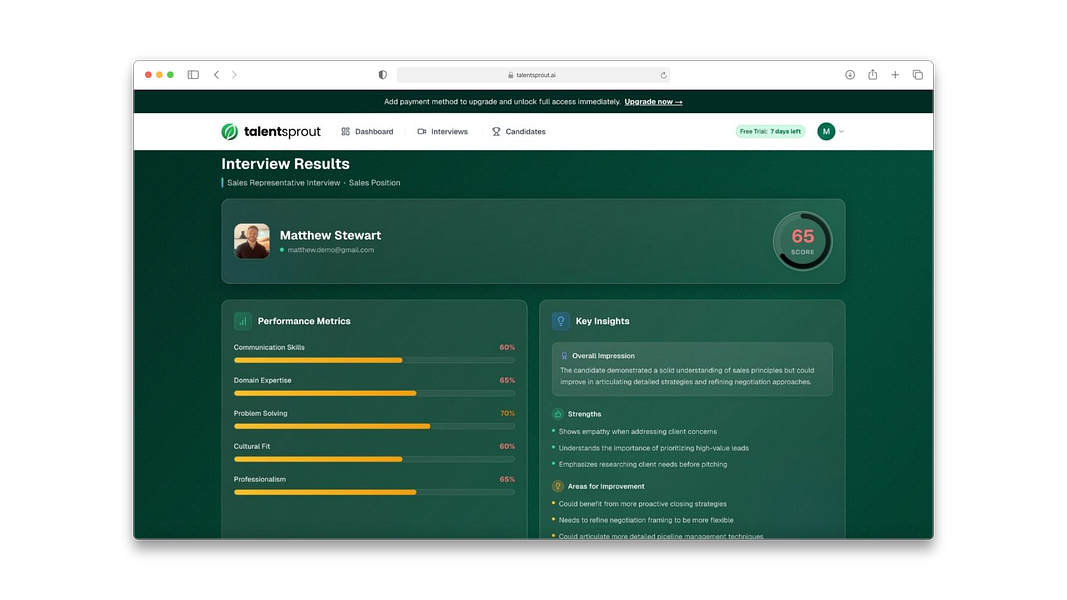The image size is (1067, 600).
Task: Click the Key Insights lightbulb icon
Action: (x=561, y=321)
